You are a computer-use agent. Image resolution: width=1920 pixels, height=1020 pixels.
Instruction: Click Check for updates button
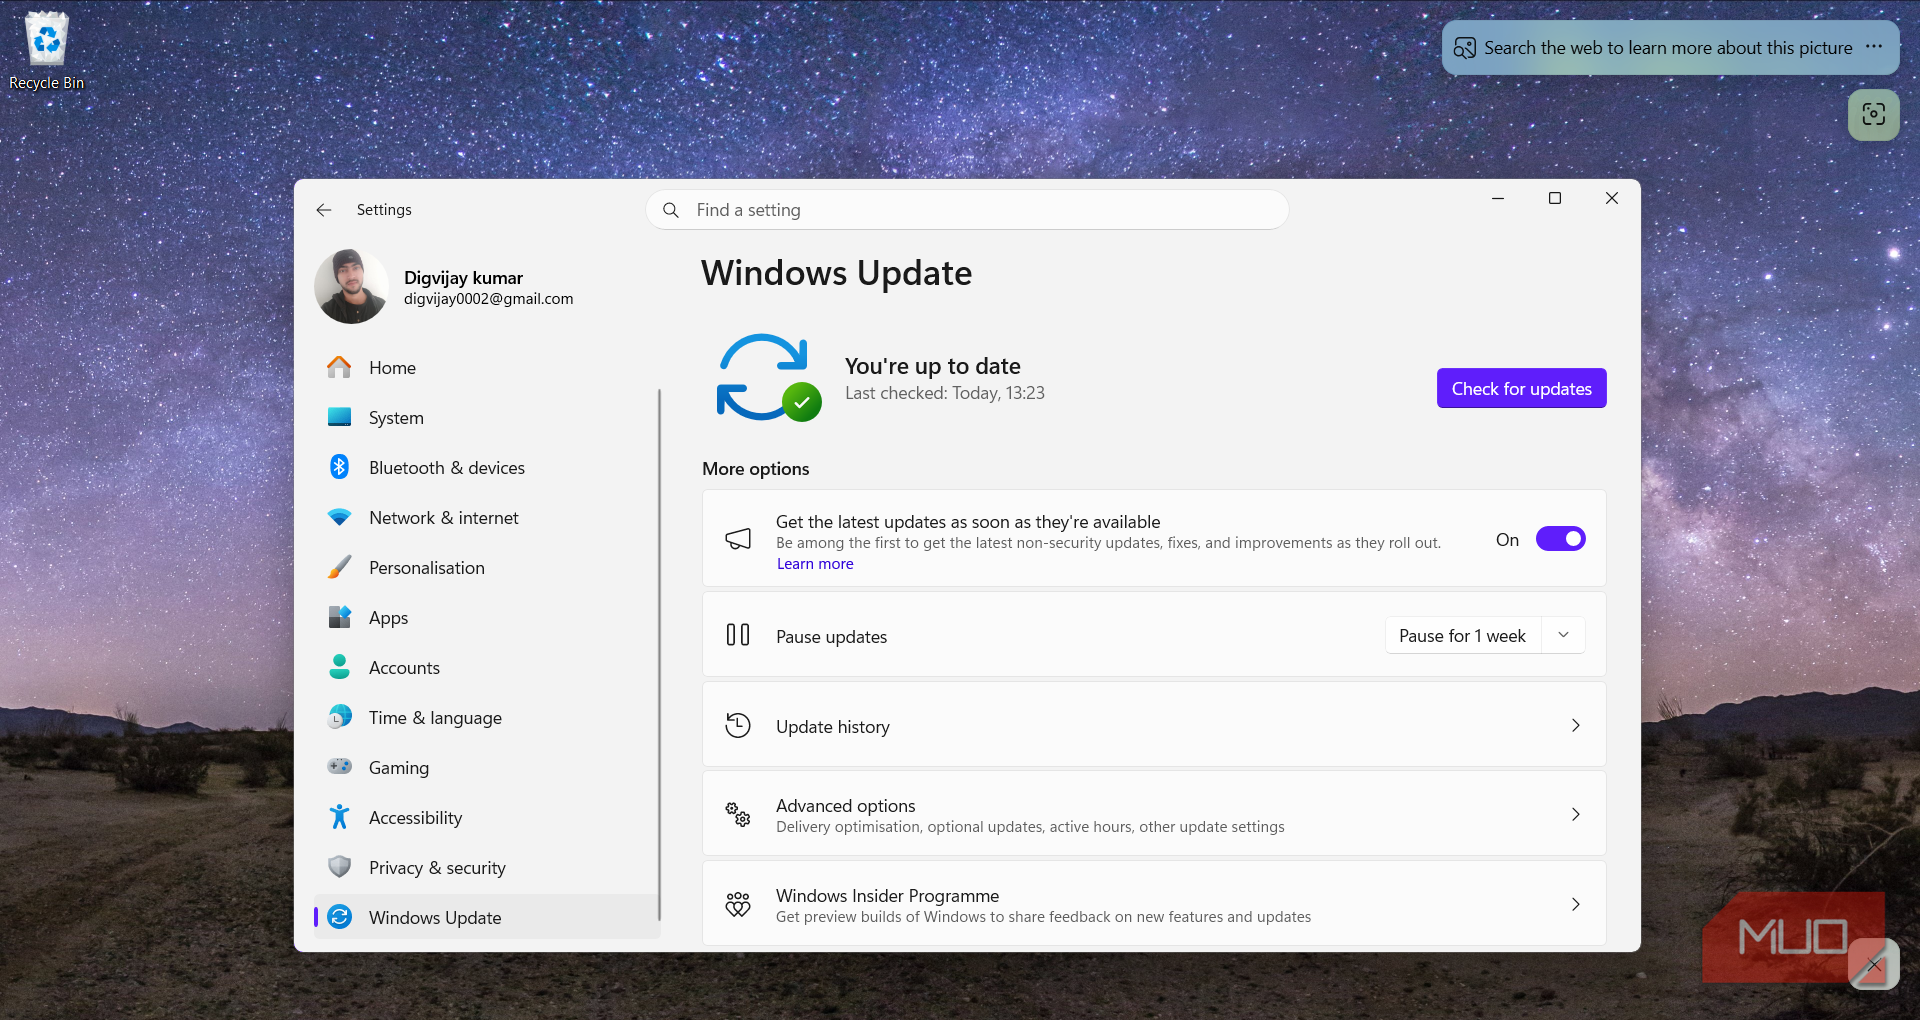coord(1521,388)
